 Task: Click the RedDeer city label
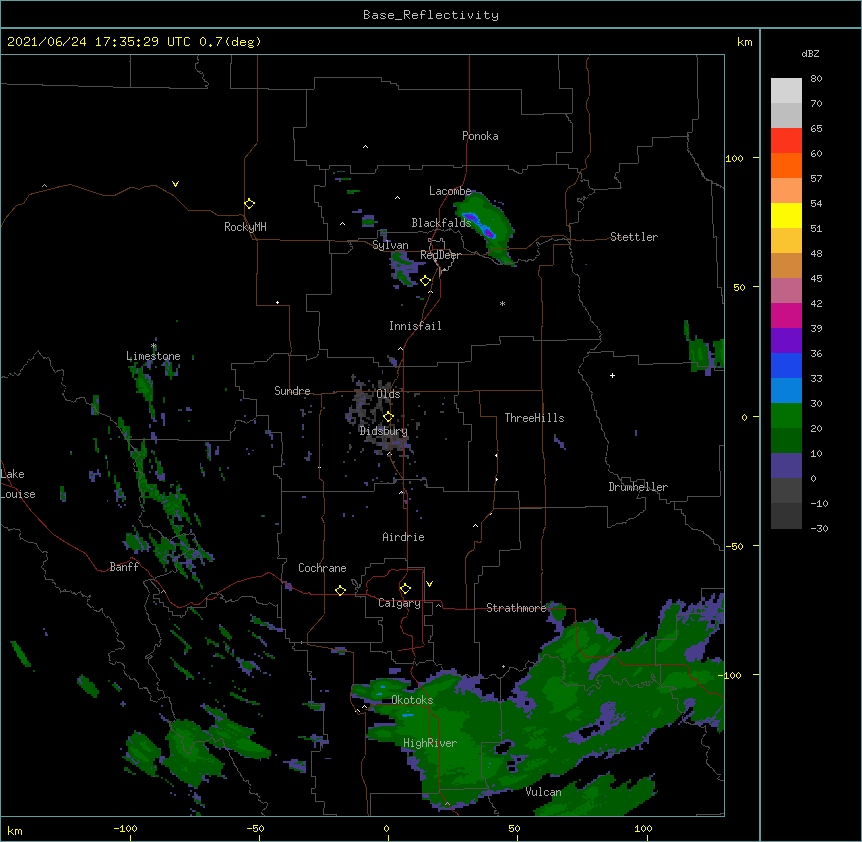pos(440,255)
